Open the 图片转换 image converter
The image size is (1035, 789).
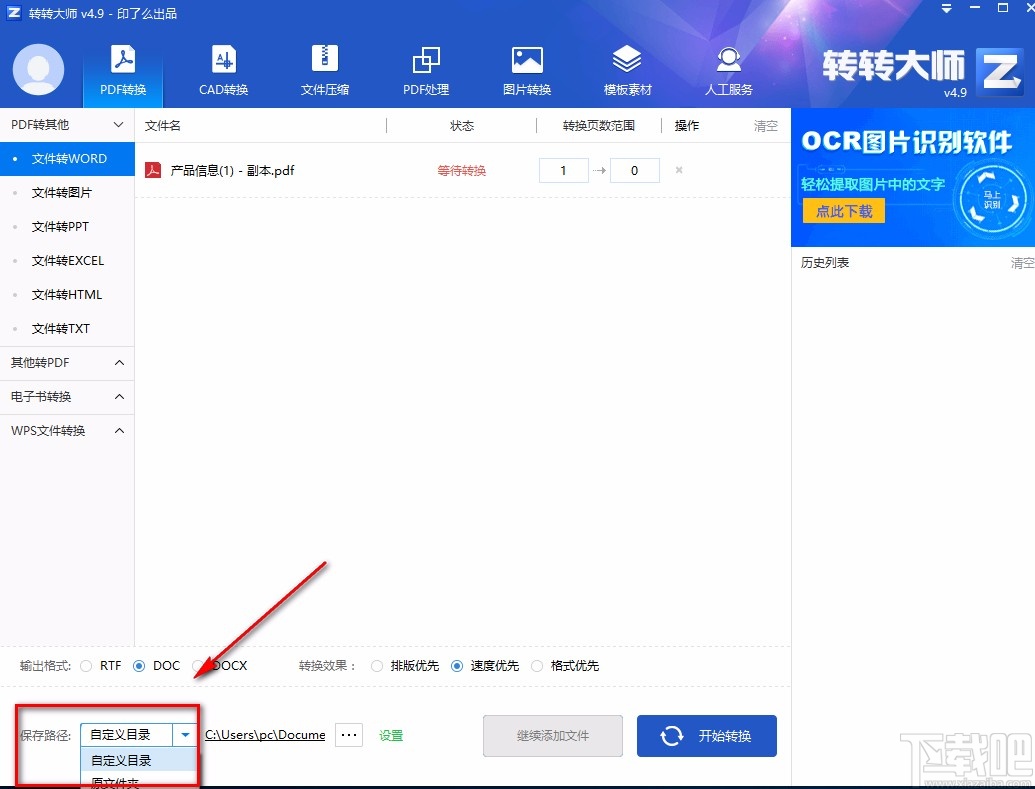pos(526,68)
